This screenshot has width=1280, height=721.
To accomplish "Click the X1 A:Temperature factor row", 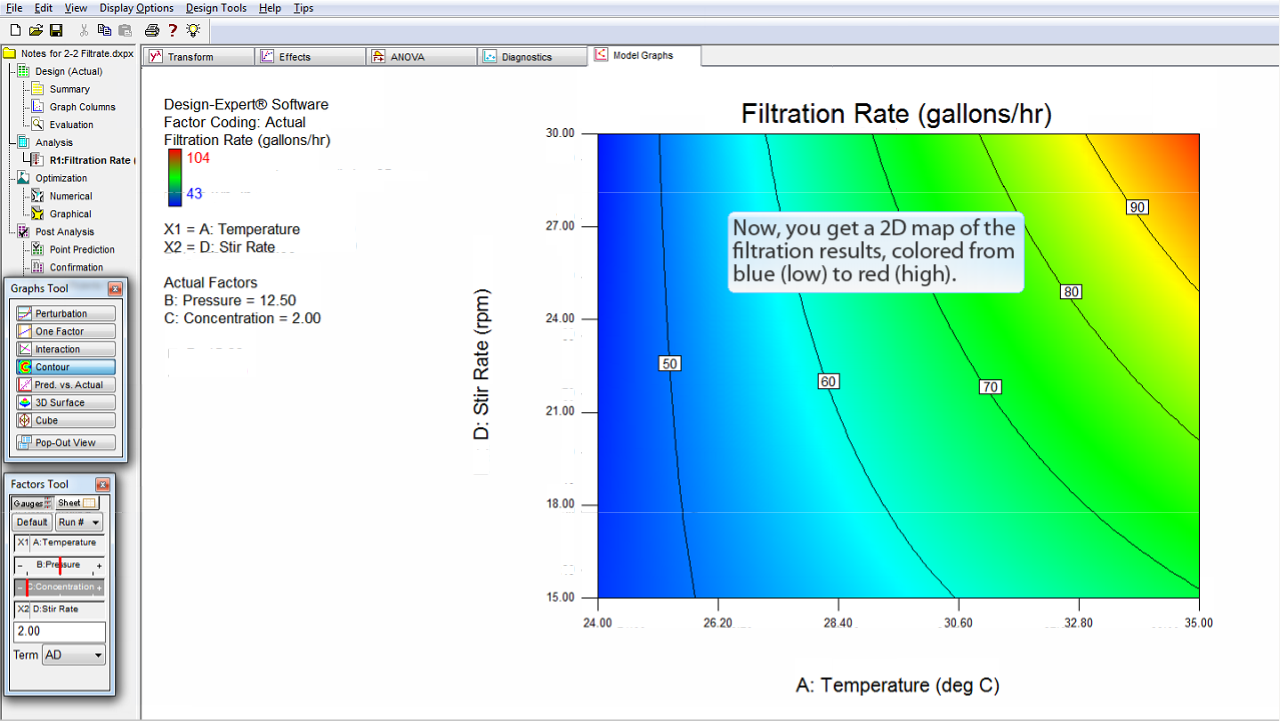I will [x=60, y=542].
